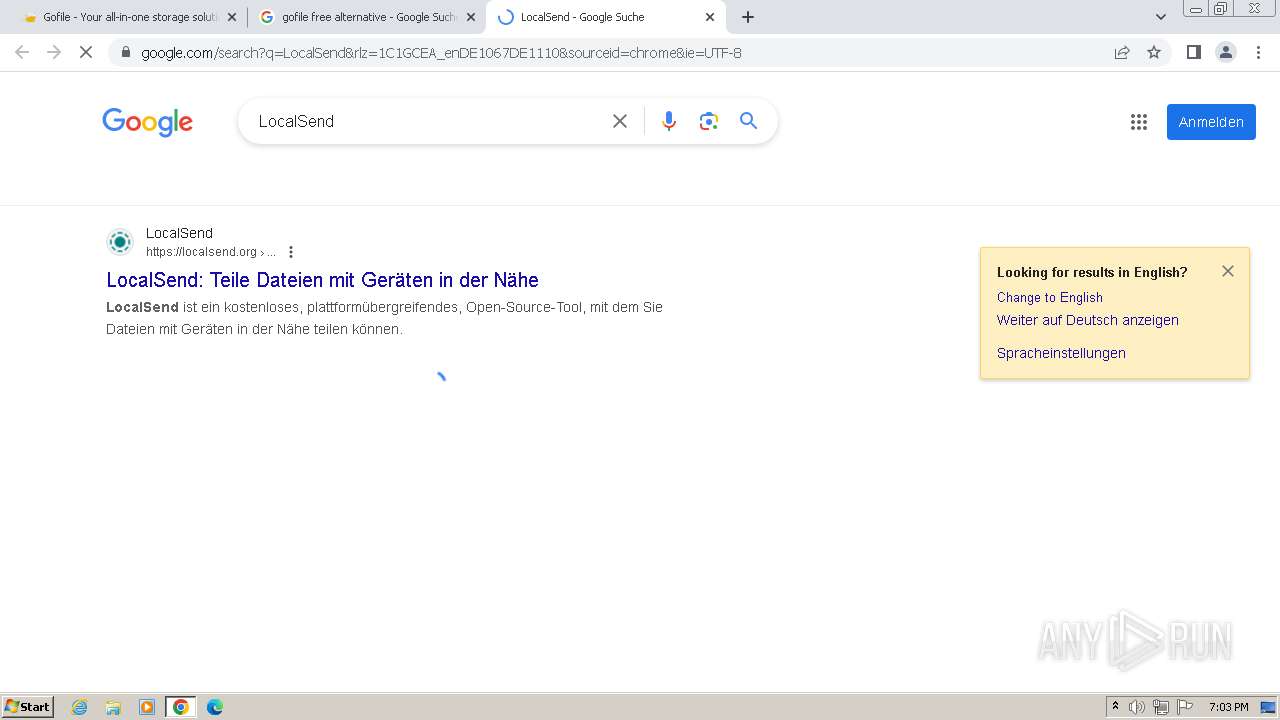Close the Gofile tab
The image size is (1280, 720).
[232, 17]
